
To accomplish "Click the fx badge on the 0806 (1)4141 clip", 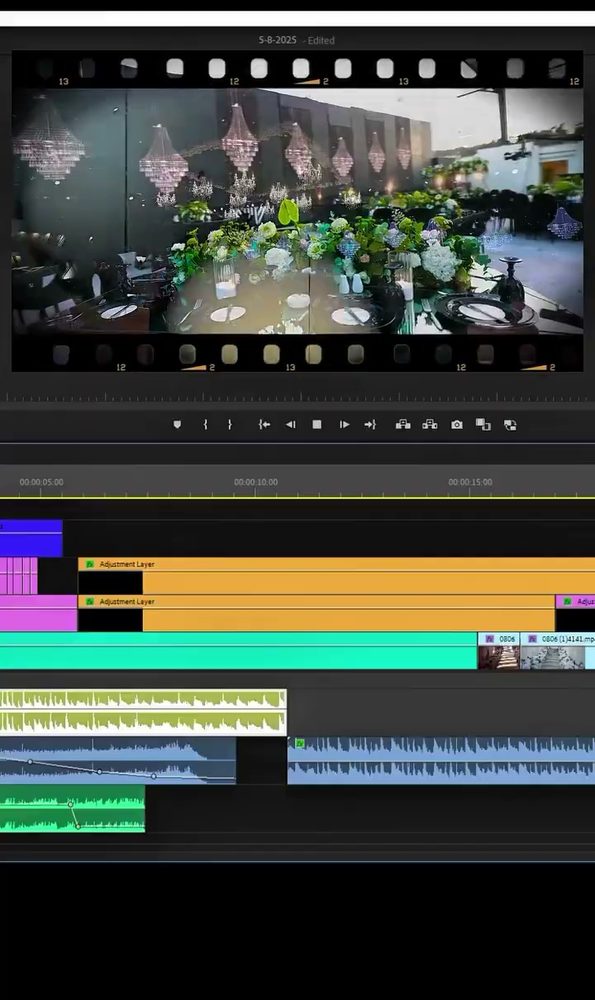I will coord(533,638).
